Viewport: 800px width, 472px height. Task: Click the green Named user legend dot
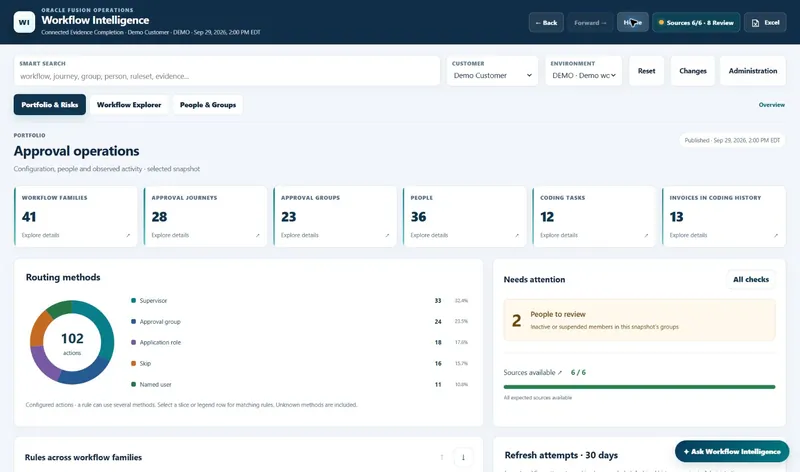134,384
